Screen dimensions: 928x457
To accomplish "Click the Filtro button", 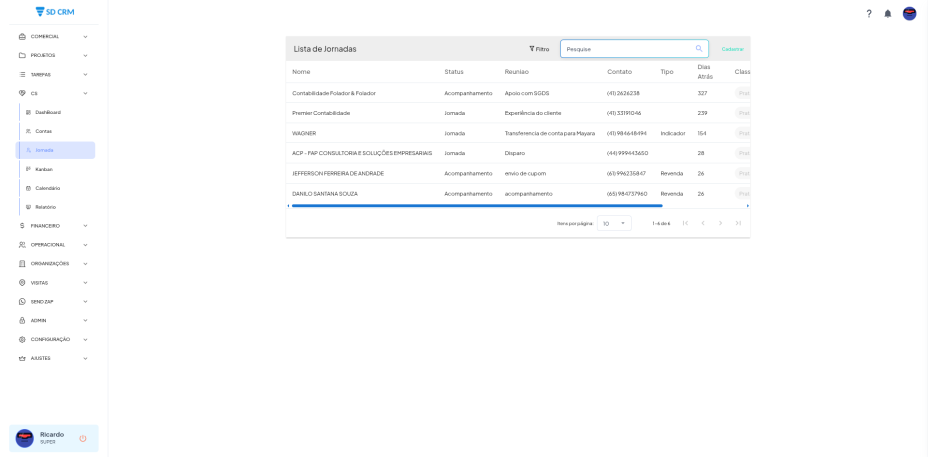I will click(539, 49).
